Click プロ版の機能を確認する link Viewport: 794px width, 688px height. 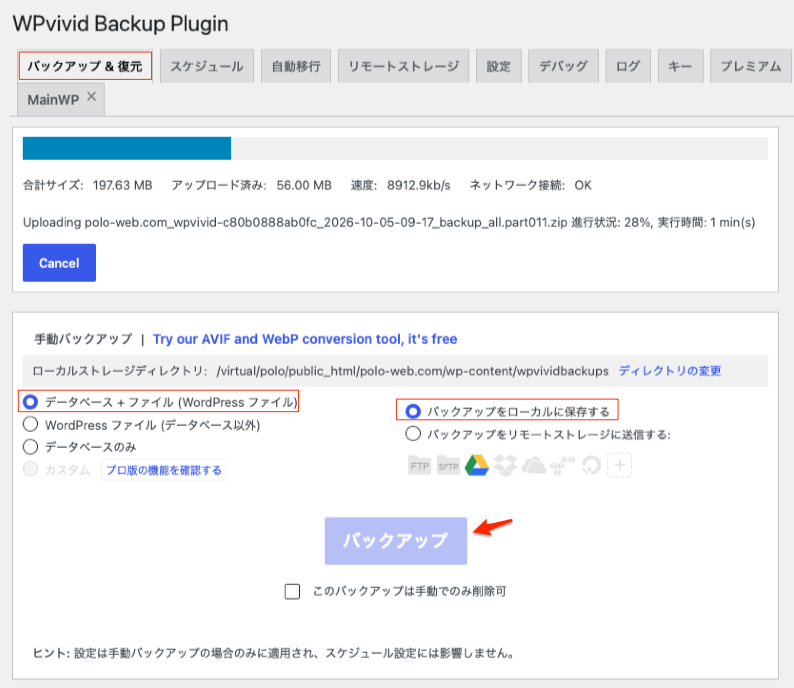click(164, 470)
